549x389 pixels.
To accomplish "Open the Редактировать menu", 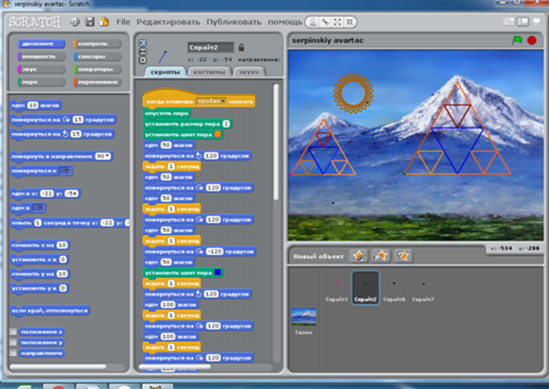I will coord(168,22).
